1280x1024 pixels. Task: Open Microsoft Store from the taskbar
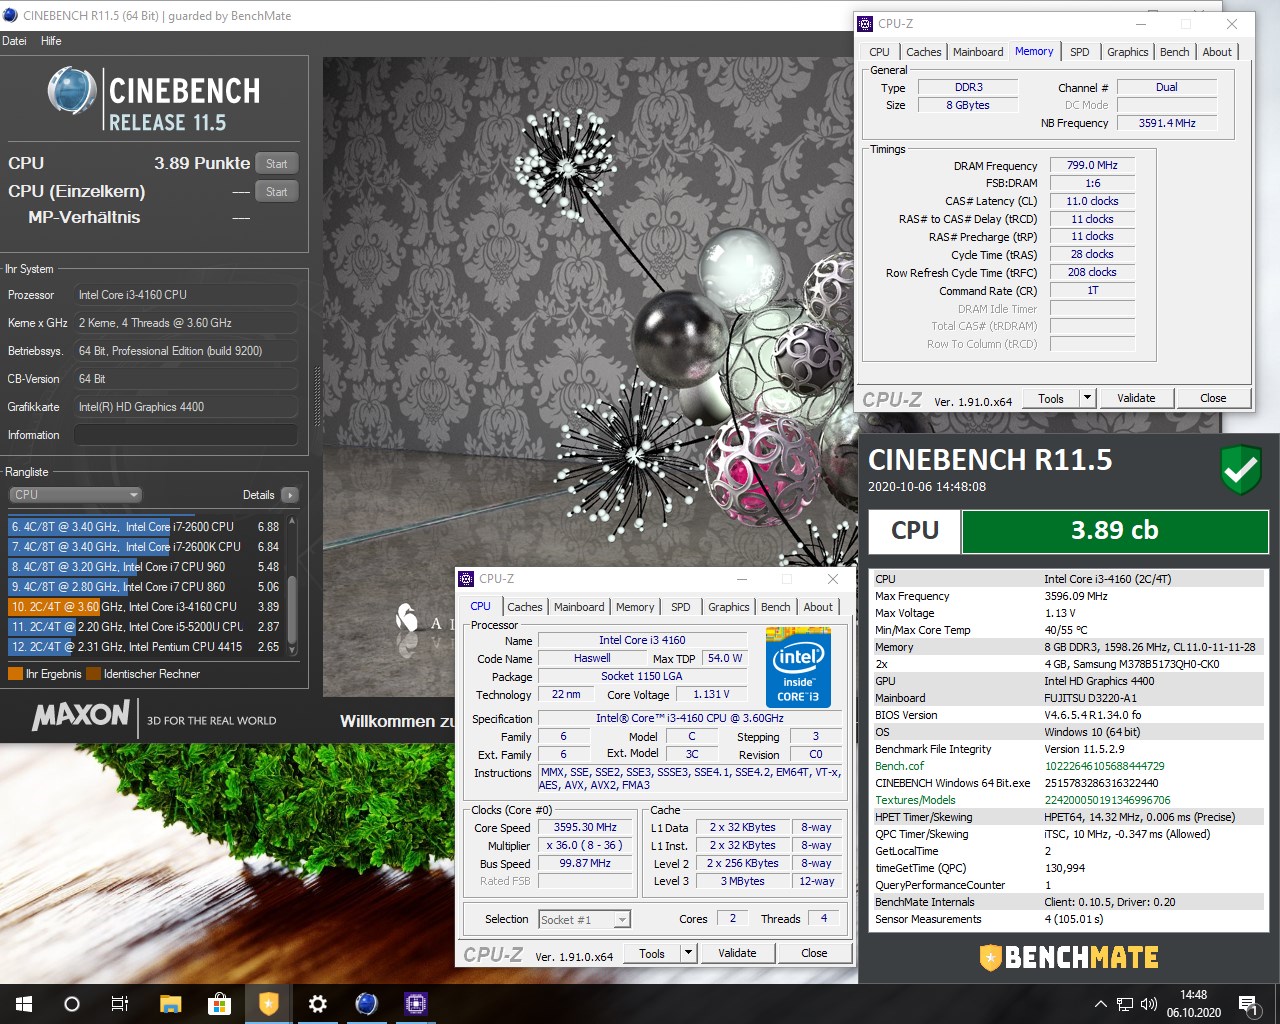pyautogui.click(x=219, y=1004)
